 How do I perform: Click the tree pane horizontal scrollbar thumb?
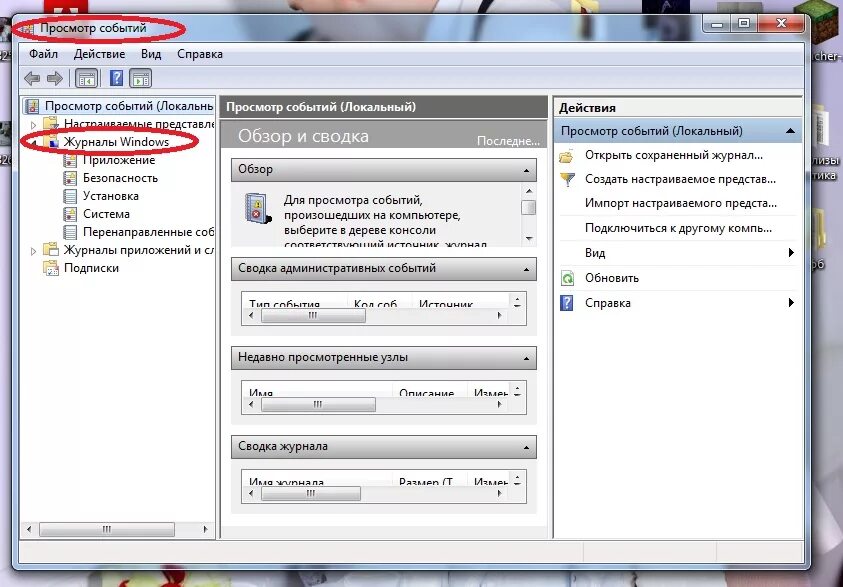pos(107,529)
